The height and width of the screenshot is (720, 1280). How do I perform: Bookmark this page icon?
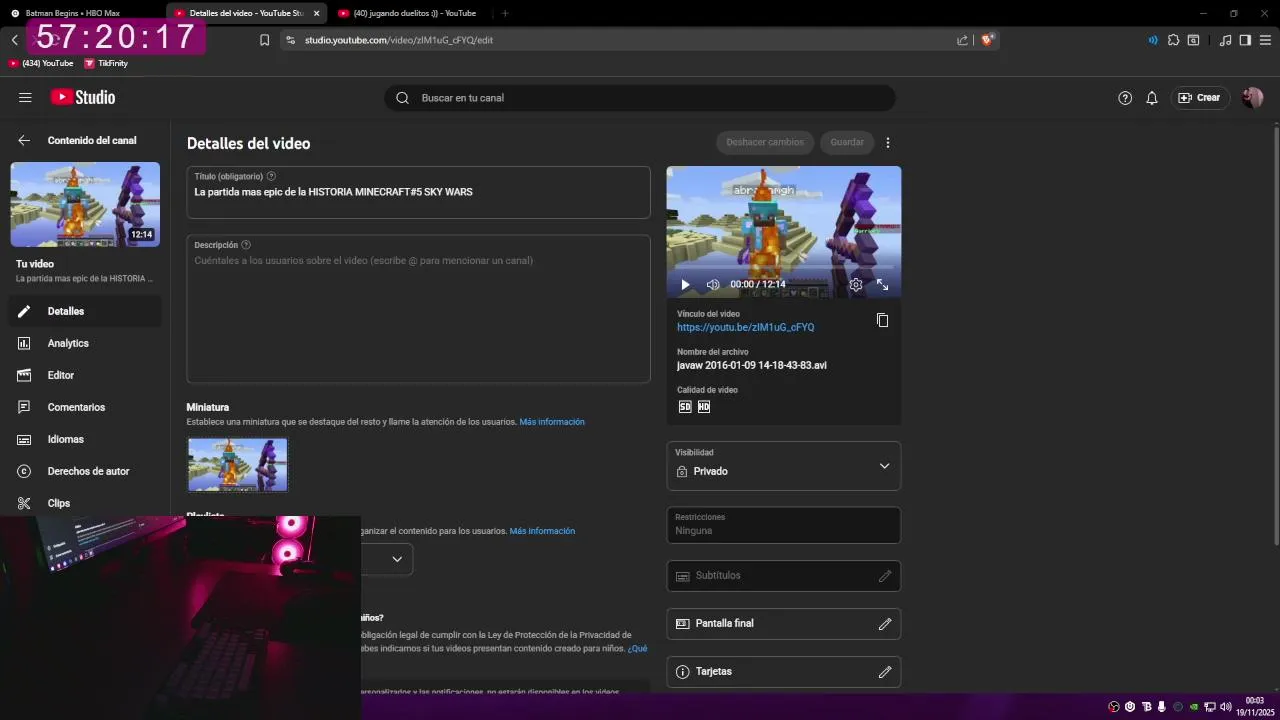pyautogui.click(x=264, y=40)
